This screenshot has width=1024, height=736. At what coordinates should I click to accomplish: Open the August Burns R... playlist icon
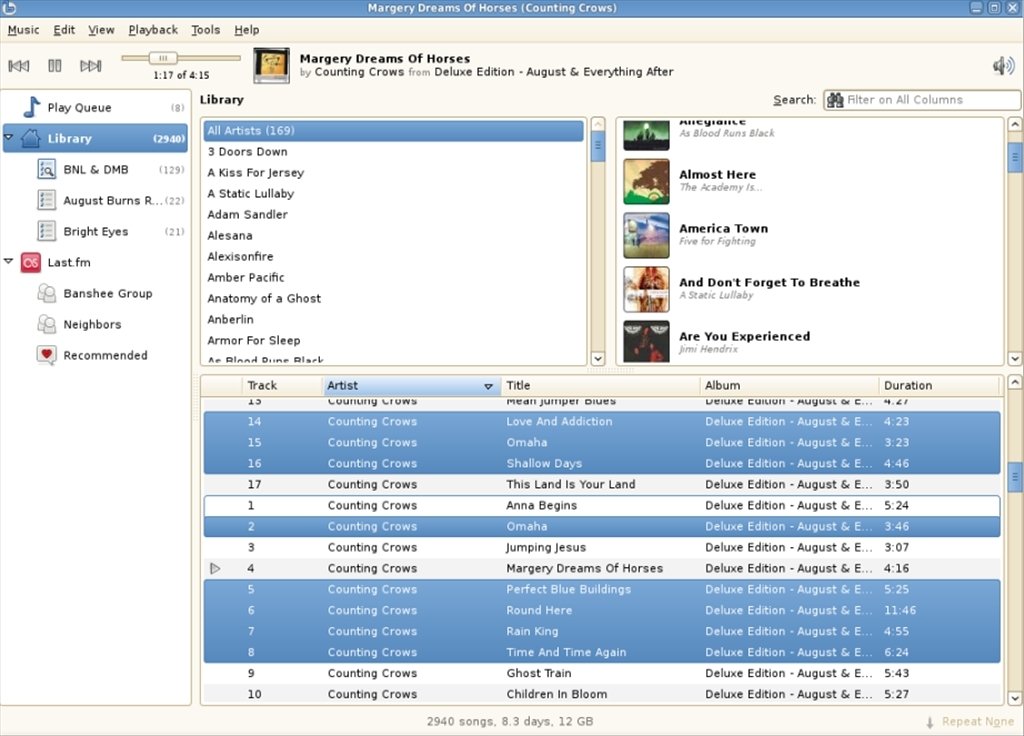pos(46,200)
